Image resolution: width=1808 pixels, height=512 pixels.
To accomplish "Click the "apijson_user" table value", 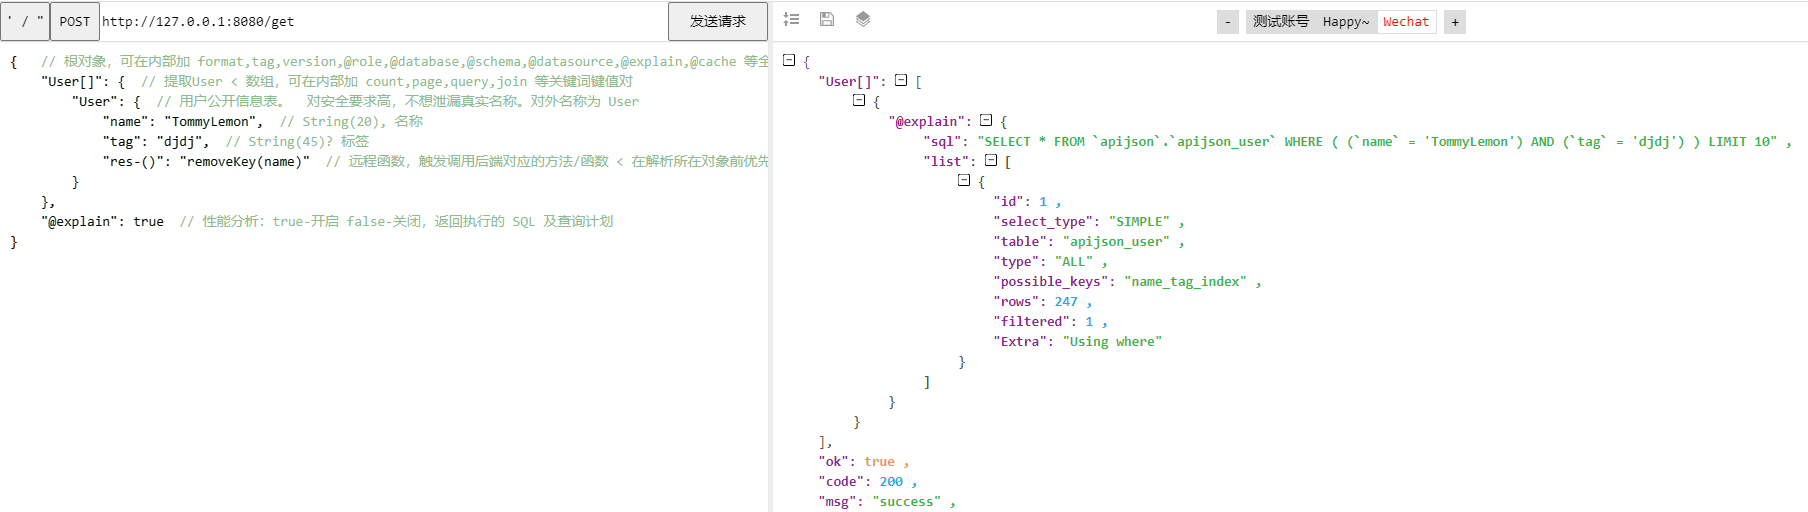I will (x=1116, y=242).
